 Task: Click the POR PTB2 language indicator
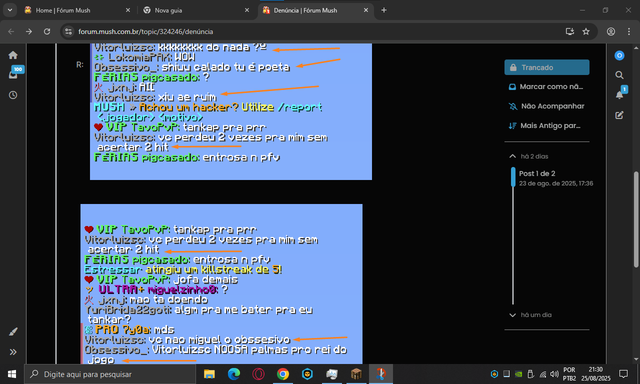(x=569, y=374)
